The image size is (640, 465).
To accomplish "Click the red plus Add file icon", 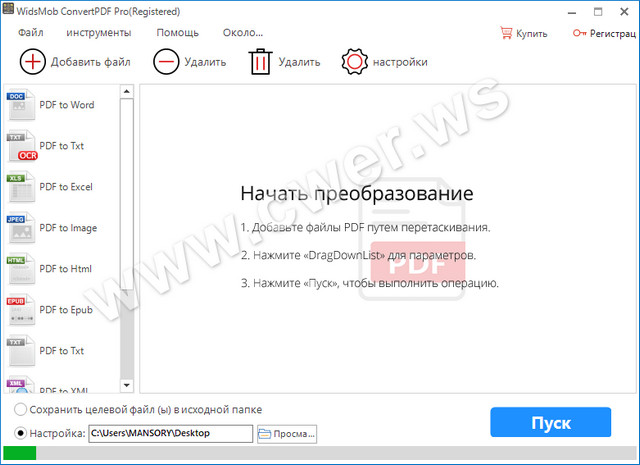I will [x=33, y=62].
